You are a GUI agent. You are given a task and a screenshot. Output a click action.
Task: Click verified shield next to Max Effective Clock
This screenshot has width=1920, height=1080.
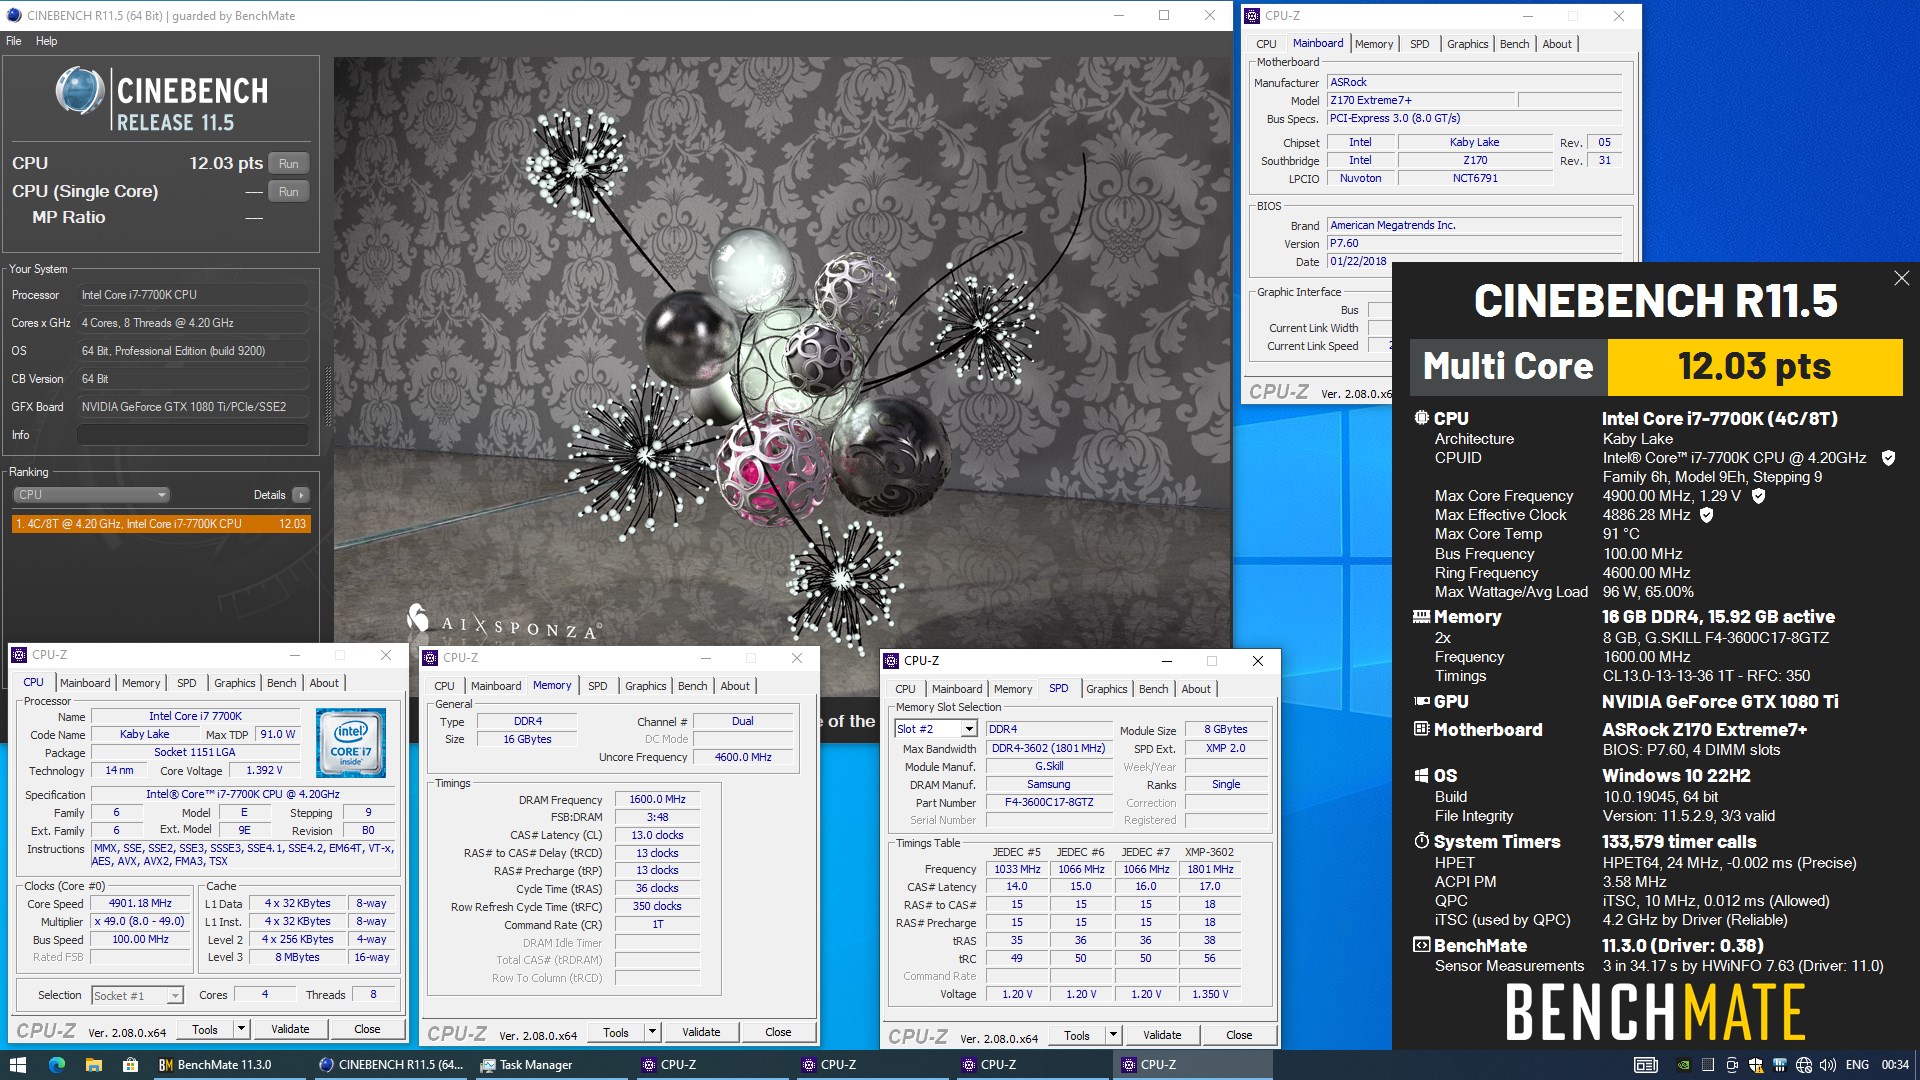[x=1706, y=515]
